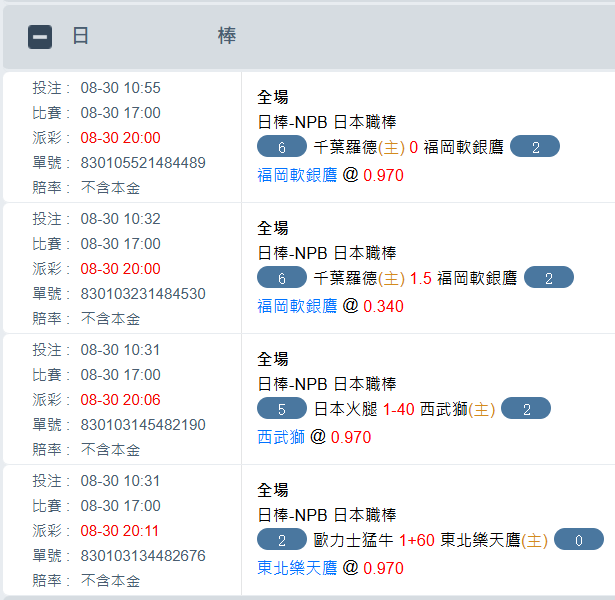
Task: Click 日本火腿 team name
Action: (346, 409)
